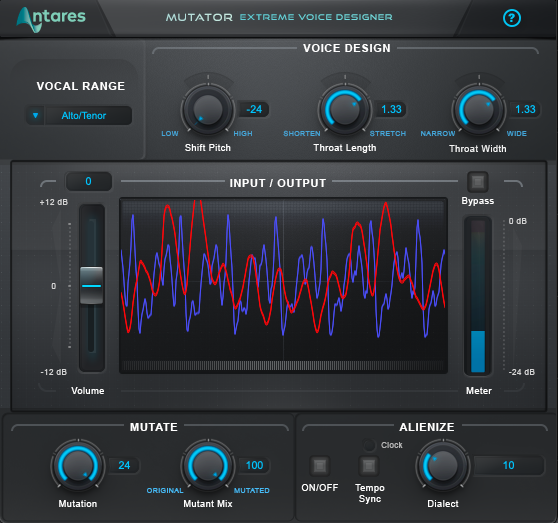The height and width of the screenshot is (523, 558).
Task: Click the Dialect value 10
Action: [509, 465]
